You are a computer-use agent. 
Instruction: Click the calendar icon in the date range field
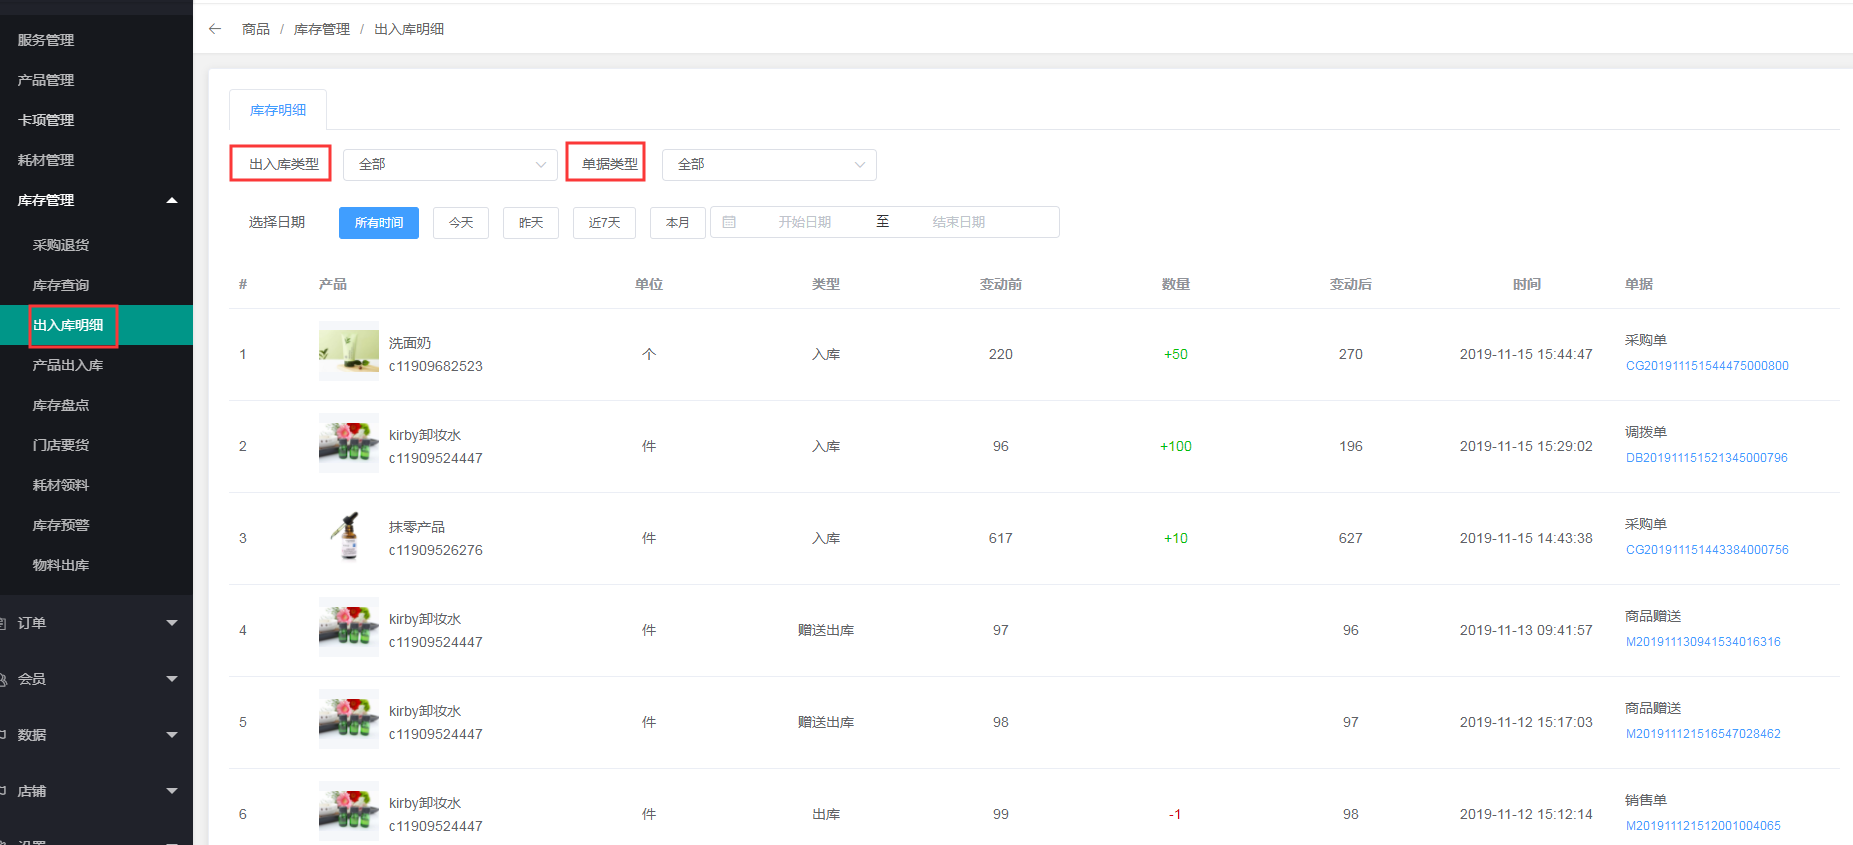tap(729, 222)
